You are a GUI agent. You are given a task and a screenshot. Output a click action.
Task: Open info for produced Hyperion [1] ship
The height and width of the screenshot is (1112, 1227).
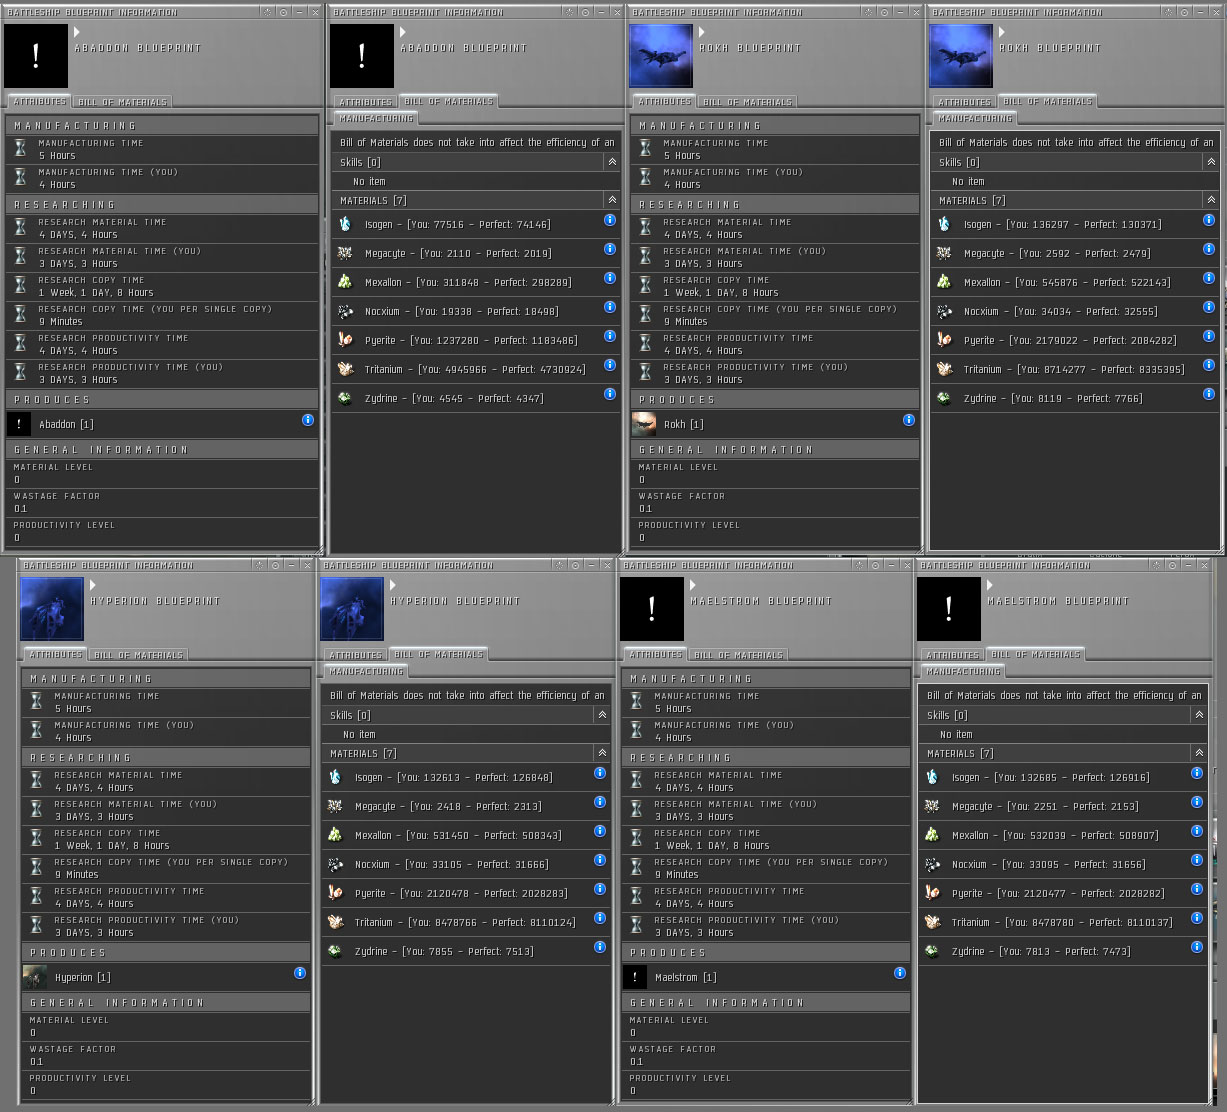click(300, 973)
